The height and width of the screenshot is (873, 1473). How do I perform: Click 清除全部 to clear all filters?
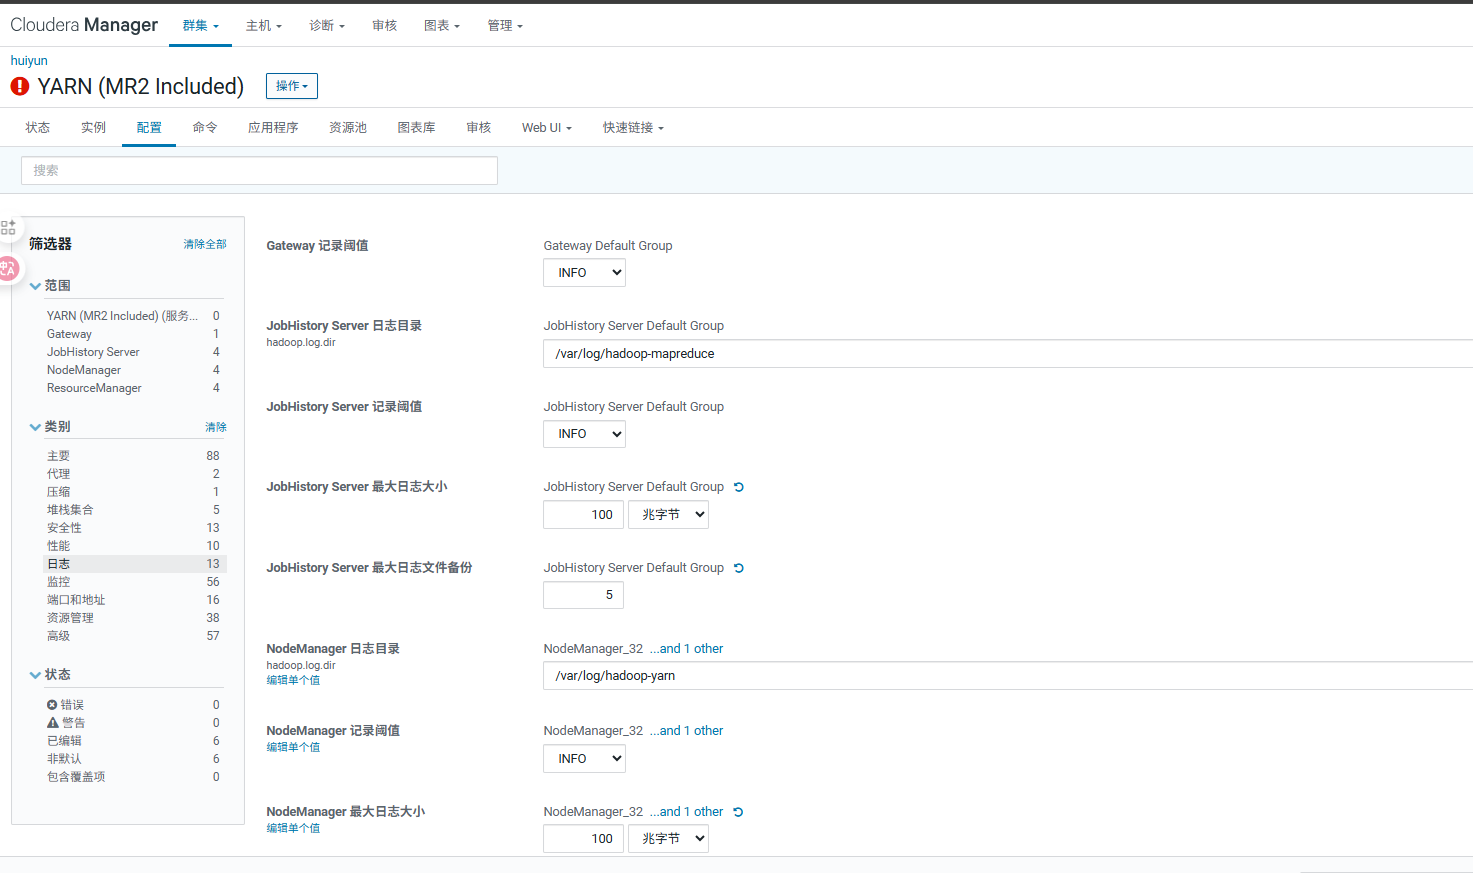[x=205, y=244]
